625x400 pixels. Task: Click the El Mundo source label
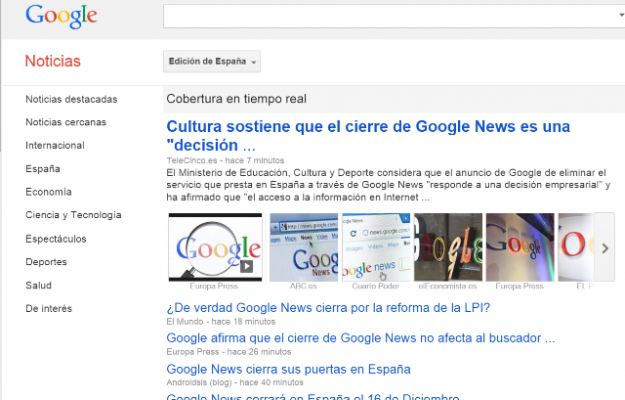point(185,322)
